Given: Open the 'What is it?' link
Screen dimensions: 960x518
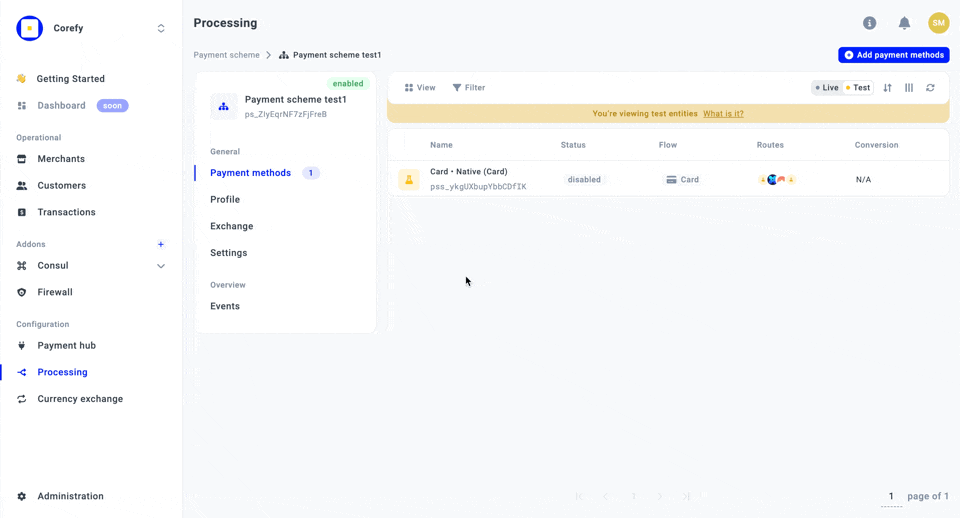Looking at the screenshot, I should click(x=723, y=114).
